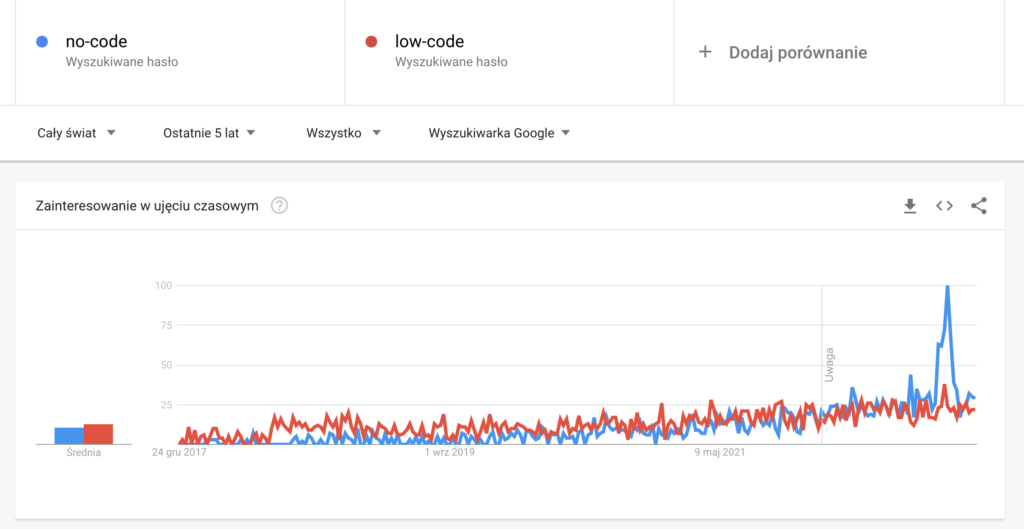Image resolution: width=1024 pixels, height=529 pixels.
Task: Open the Wyszukiwarka Google source dropdown
Action: click(x=499, y=133)
